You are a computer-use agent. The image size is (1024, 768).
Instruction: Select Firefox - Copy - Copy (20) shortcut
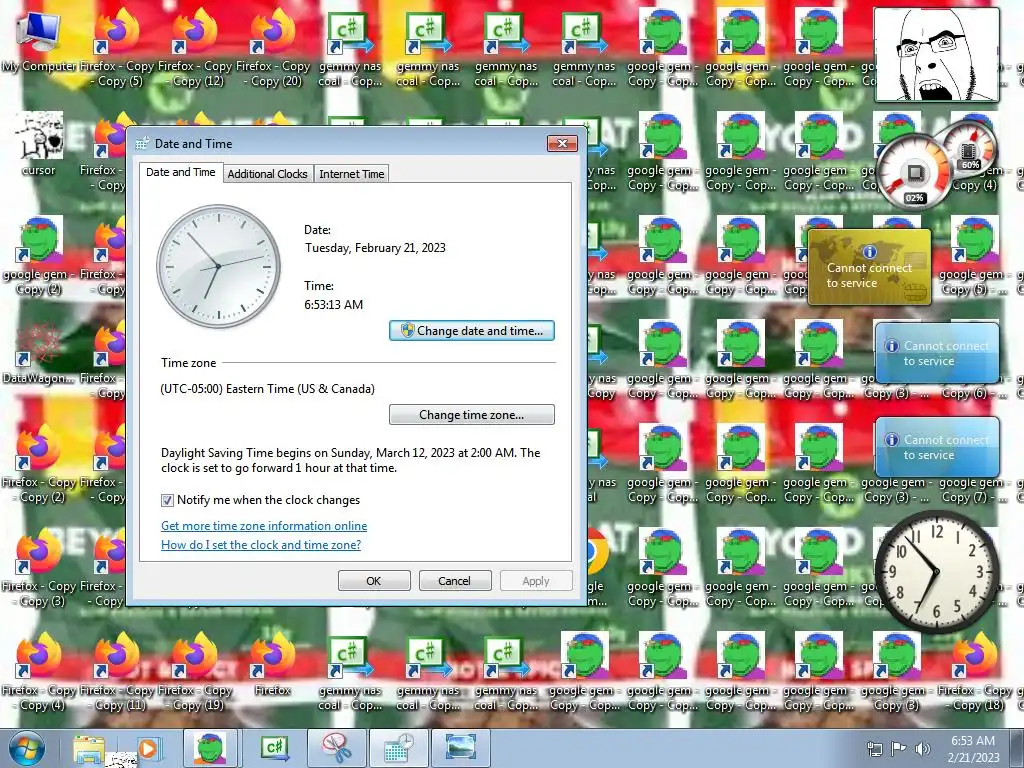273,48
